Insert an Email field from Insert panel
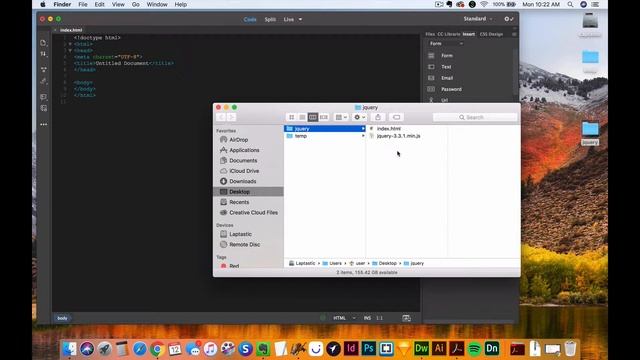 coord(447,78)
